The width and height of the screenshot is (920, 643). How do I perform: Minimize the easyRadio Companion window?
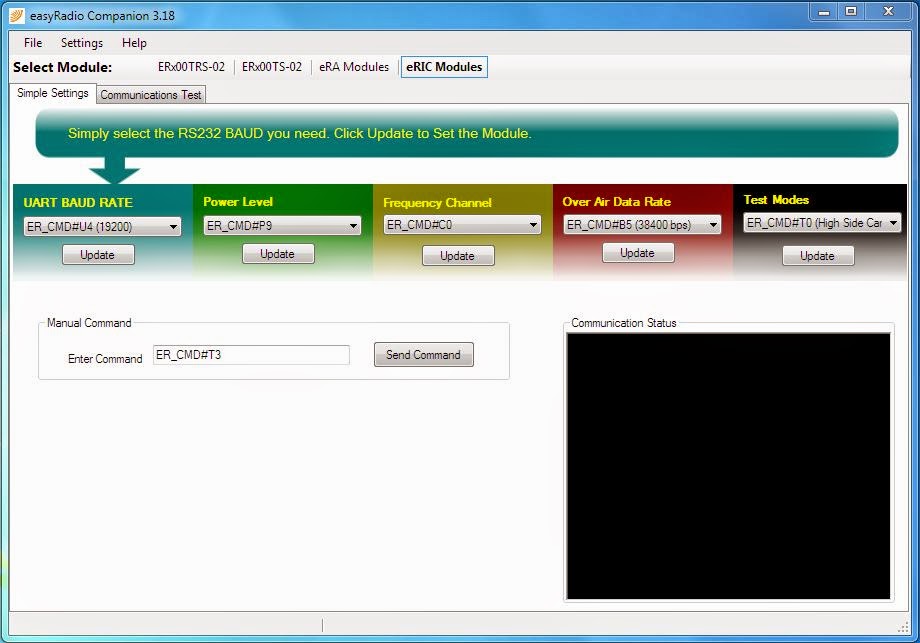pos(824,12)
